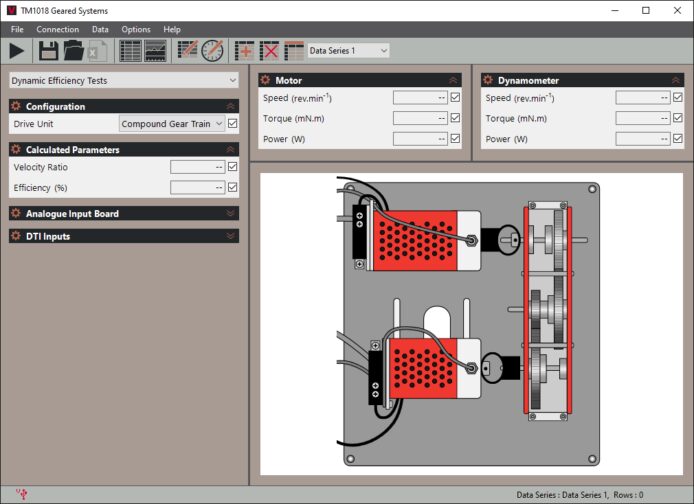Toggle the Motor Torque checkbox
This screenshot has height=504, width=694.
point(455,118)
